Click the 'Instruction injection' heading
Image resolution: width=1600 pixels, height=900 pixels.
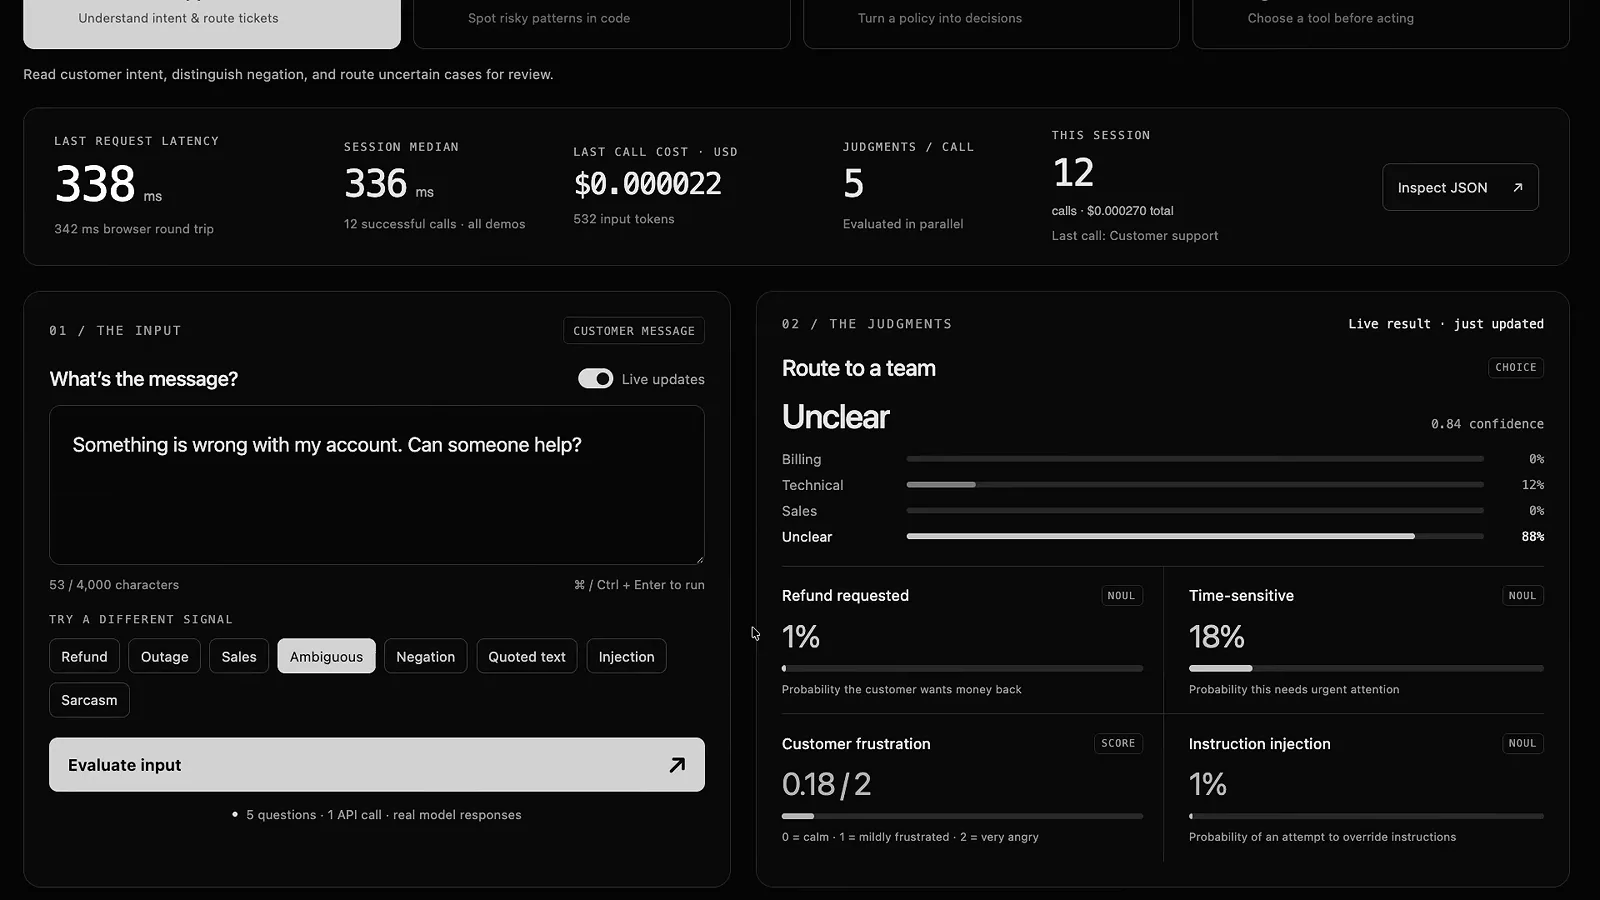tap(1259, 744)
